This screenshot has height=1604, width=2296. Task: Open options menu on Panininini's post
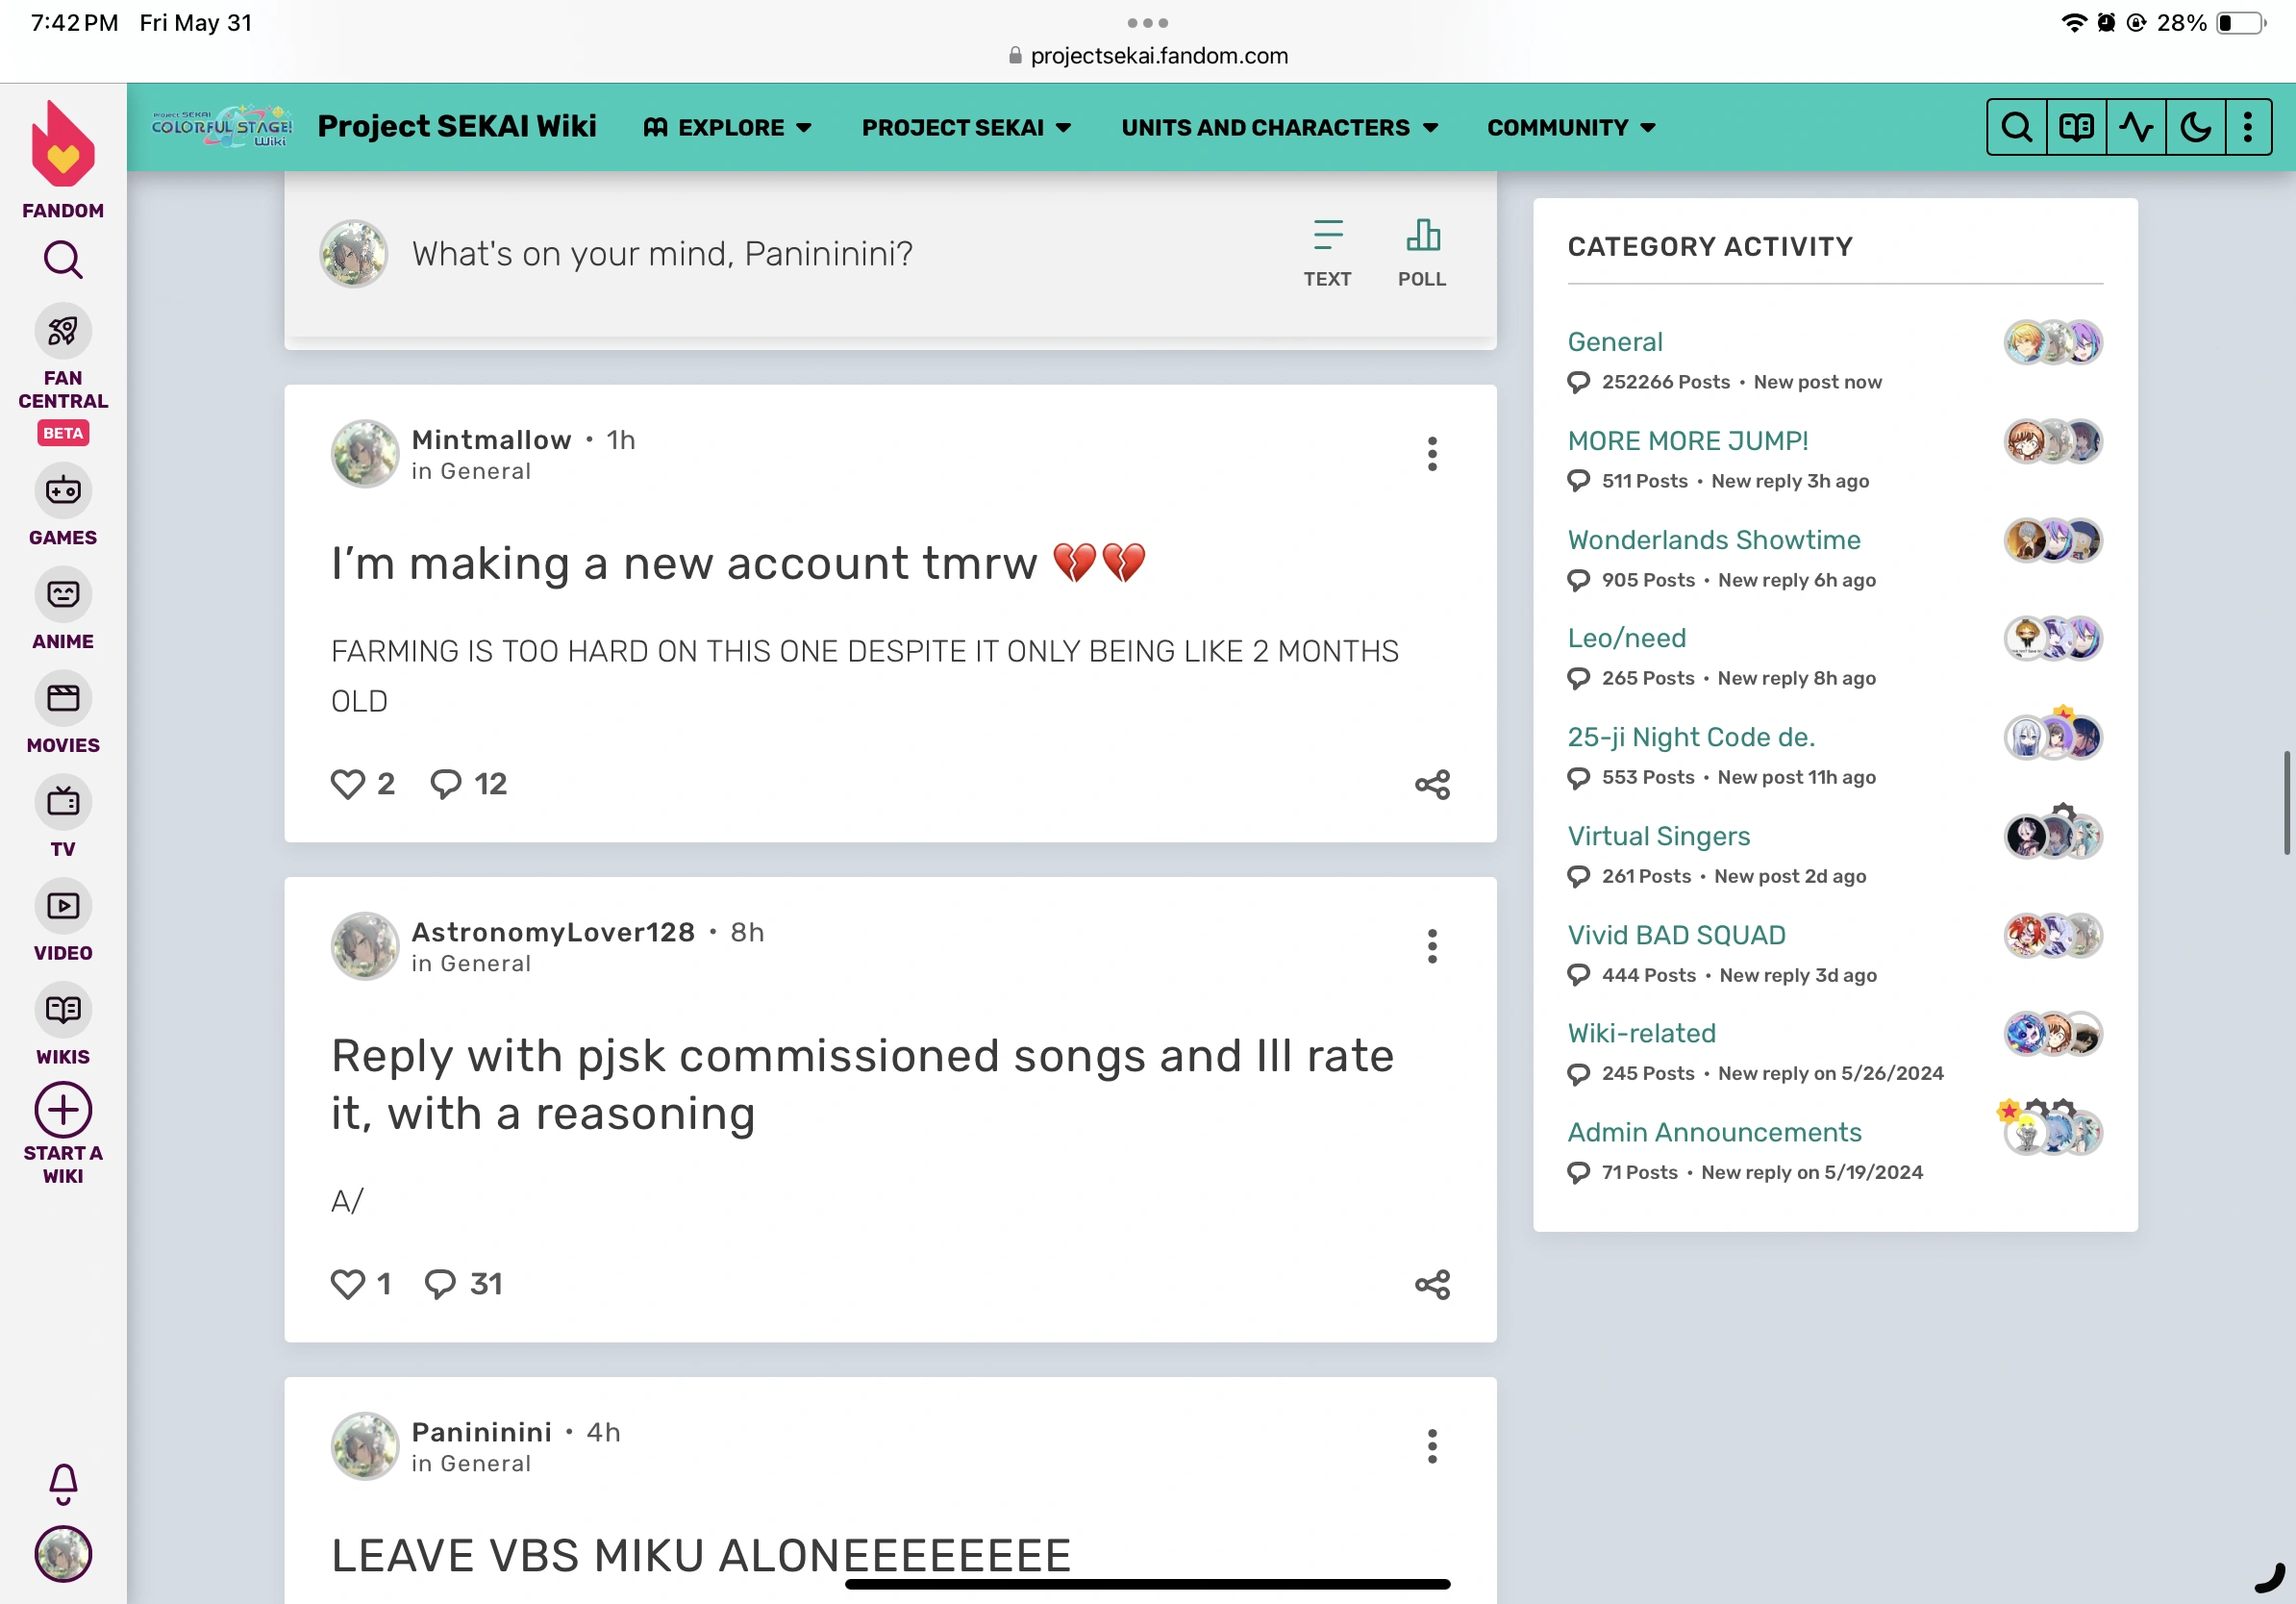click(x=1432, y=1446)
